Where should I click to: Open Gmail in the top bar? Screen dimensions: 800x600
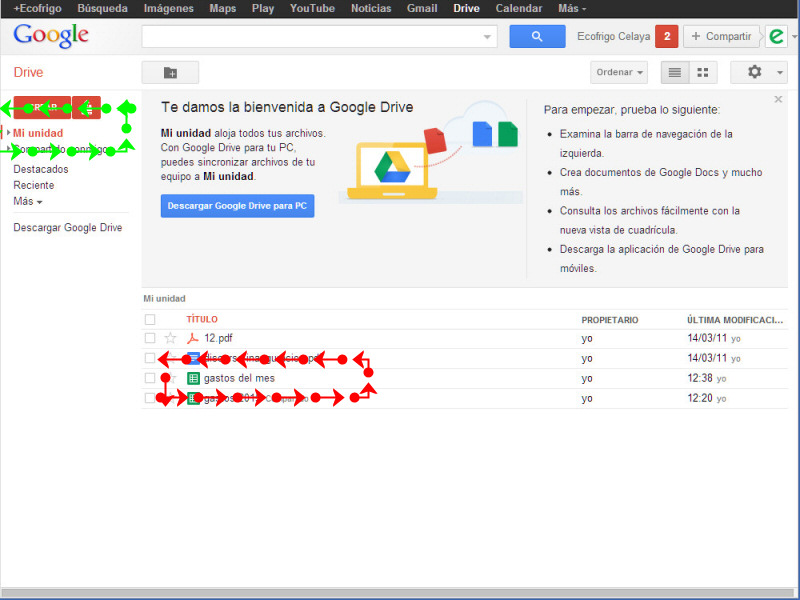(x=422, y=9)
